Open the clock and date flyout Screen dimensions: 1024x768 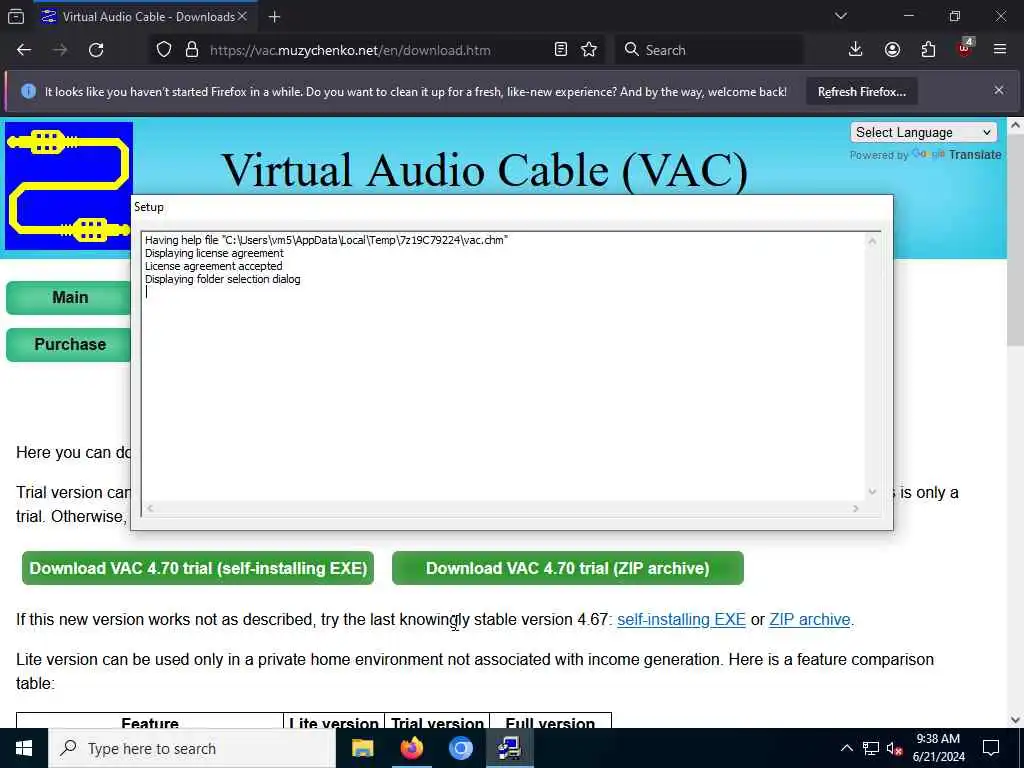[938, 748]
